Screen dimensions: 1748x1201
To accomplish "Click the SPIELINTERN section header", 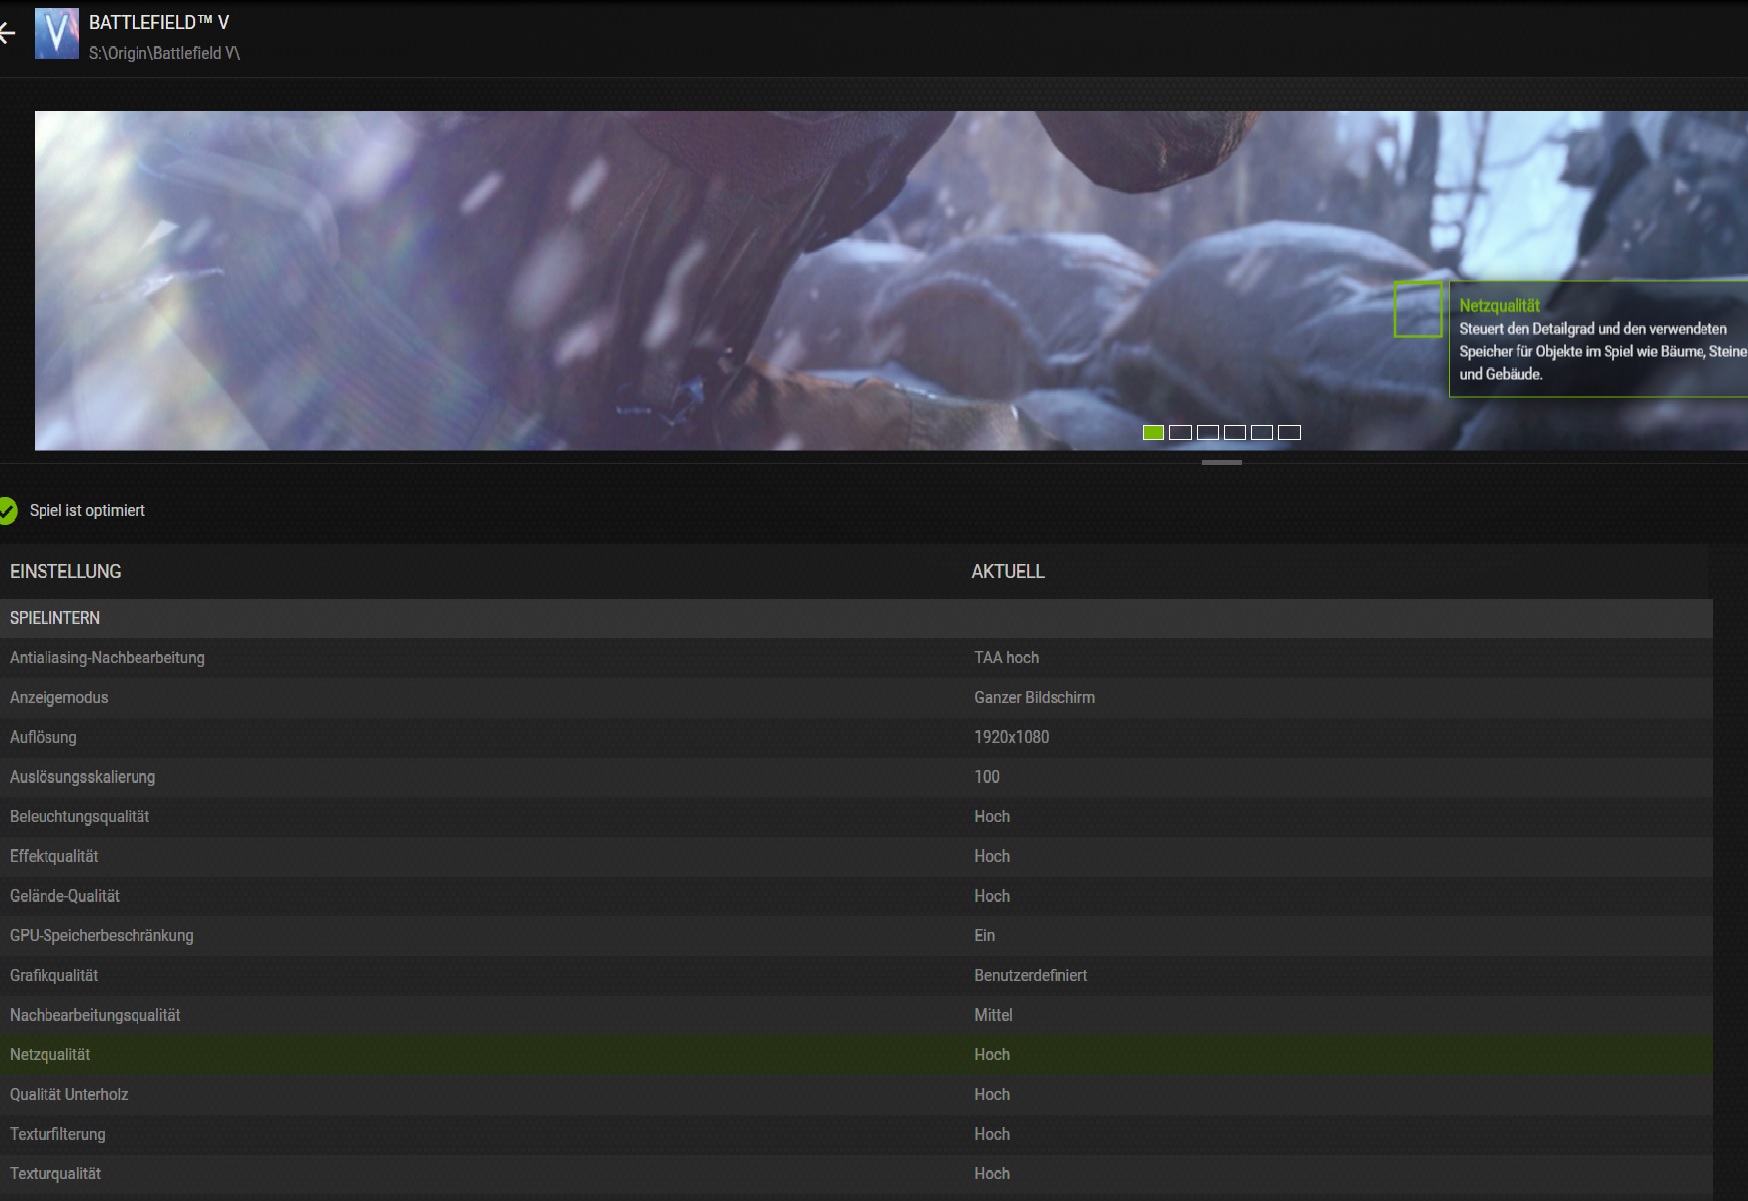I will pos(856,618).
